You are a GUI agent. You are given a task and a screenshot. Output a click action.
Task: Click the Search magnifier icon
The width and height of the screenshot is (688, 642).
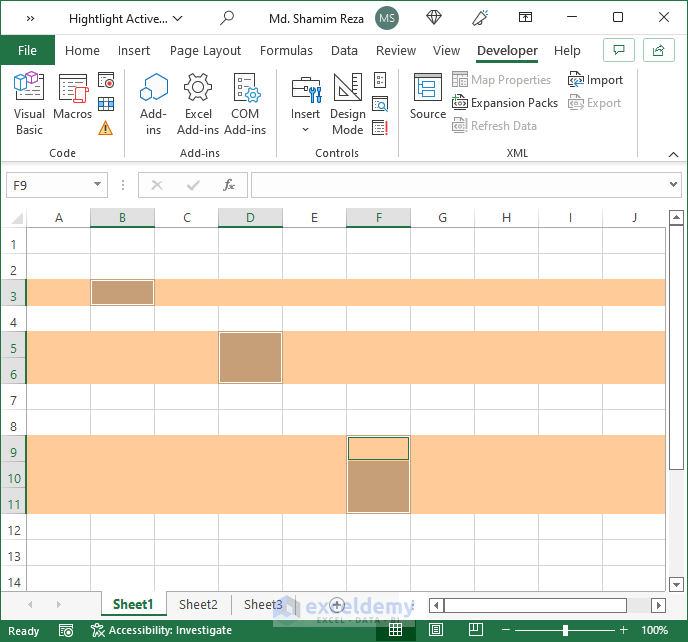coord(227,18)
